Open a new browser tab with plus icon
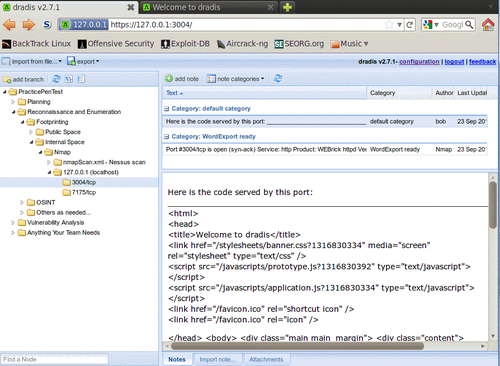 (x=287, y=7)
